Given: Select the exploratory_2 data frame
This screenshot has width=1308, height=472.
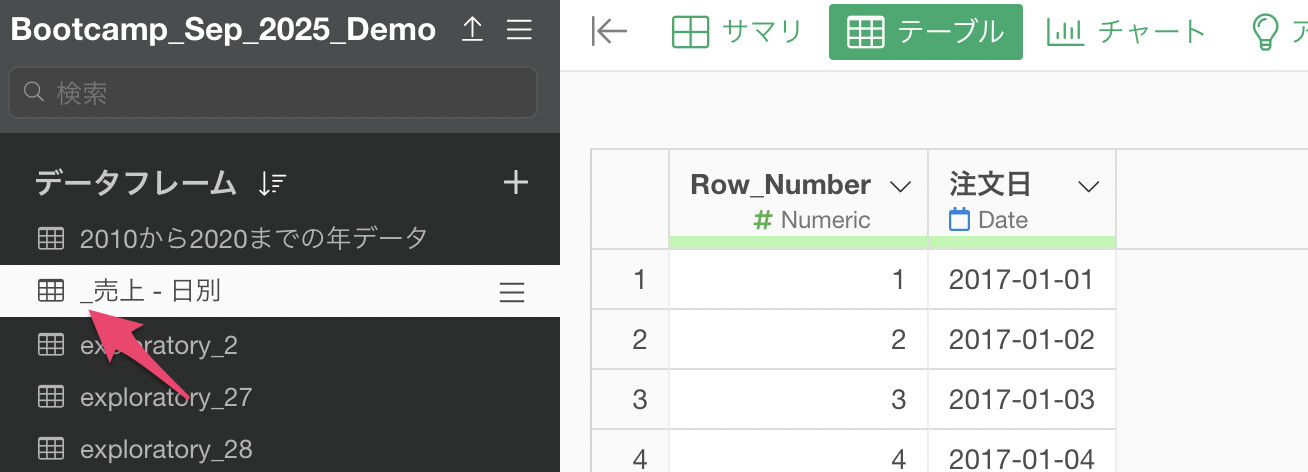Looking at the screenshot, I should [x=158, y=345].
